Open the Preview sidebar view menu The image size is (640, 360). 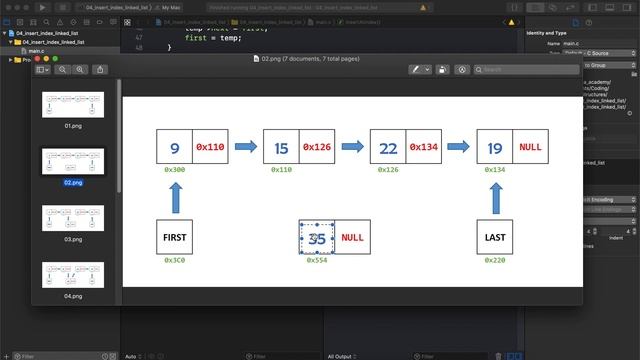coord(42,70)
